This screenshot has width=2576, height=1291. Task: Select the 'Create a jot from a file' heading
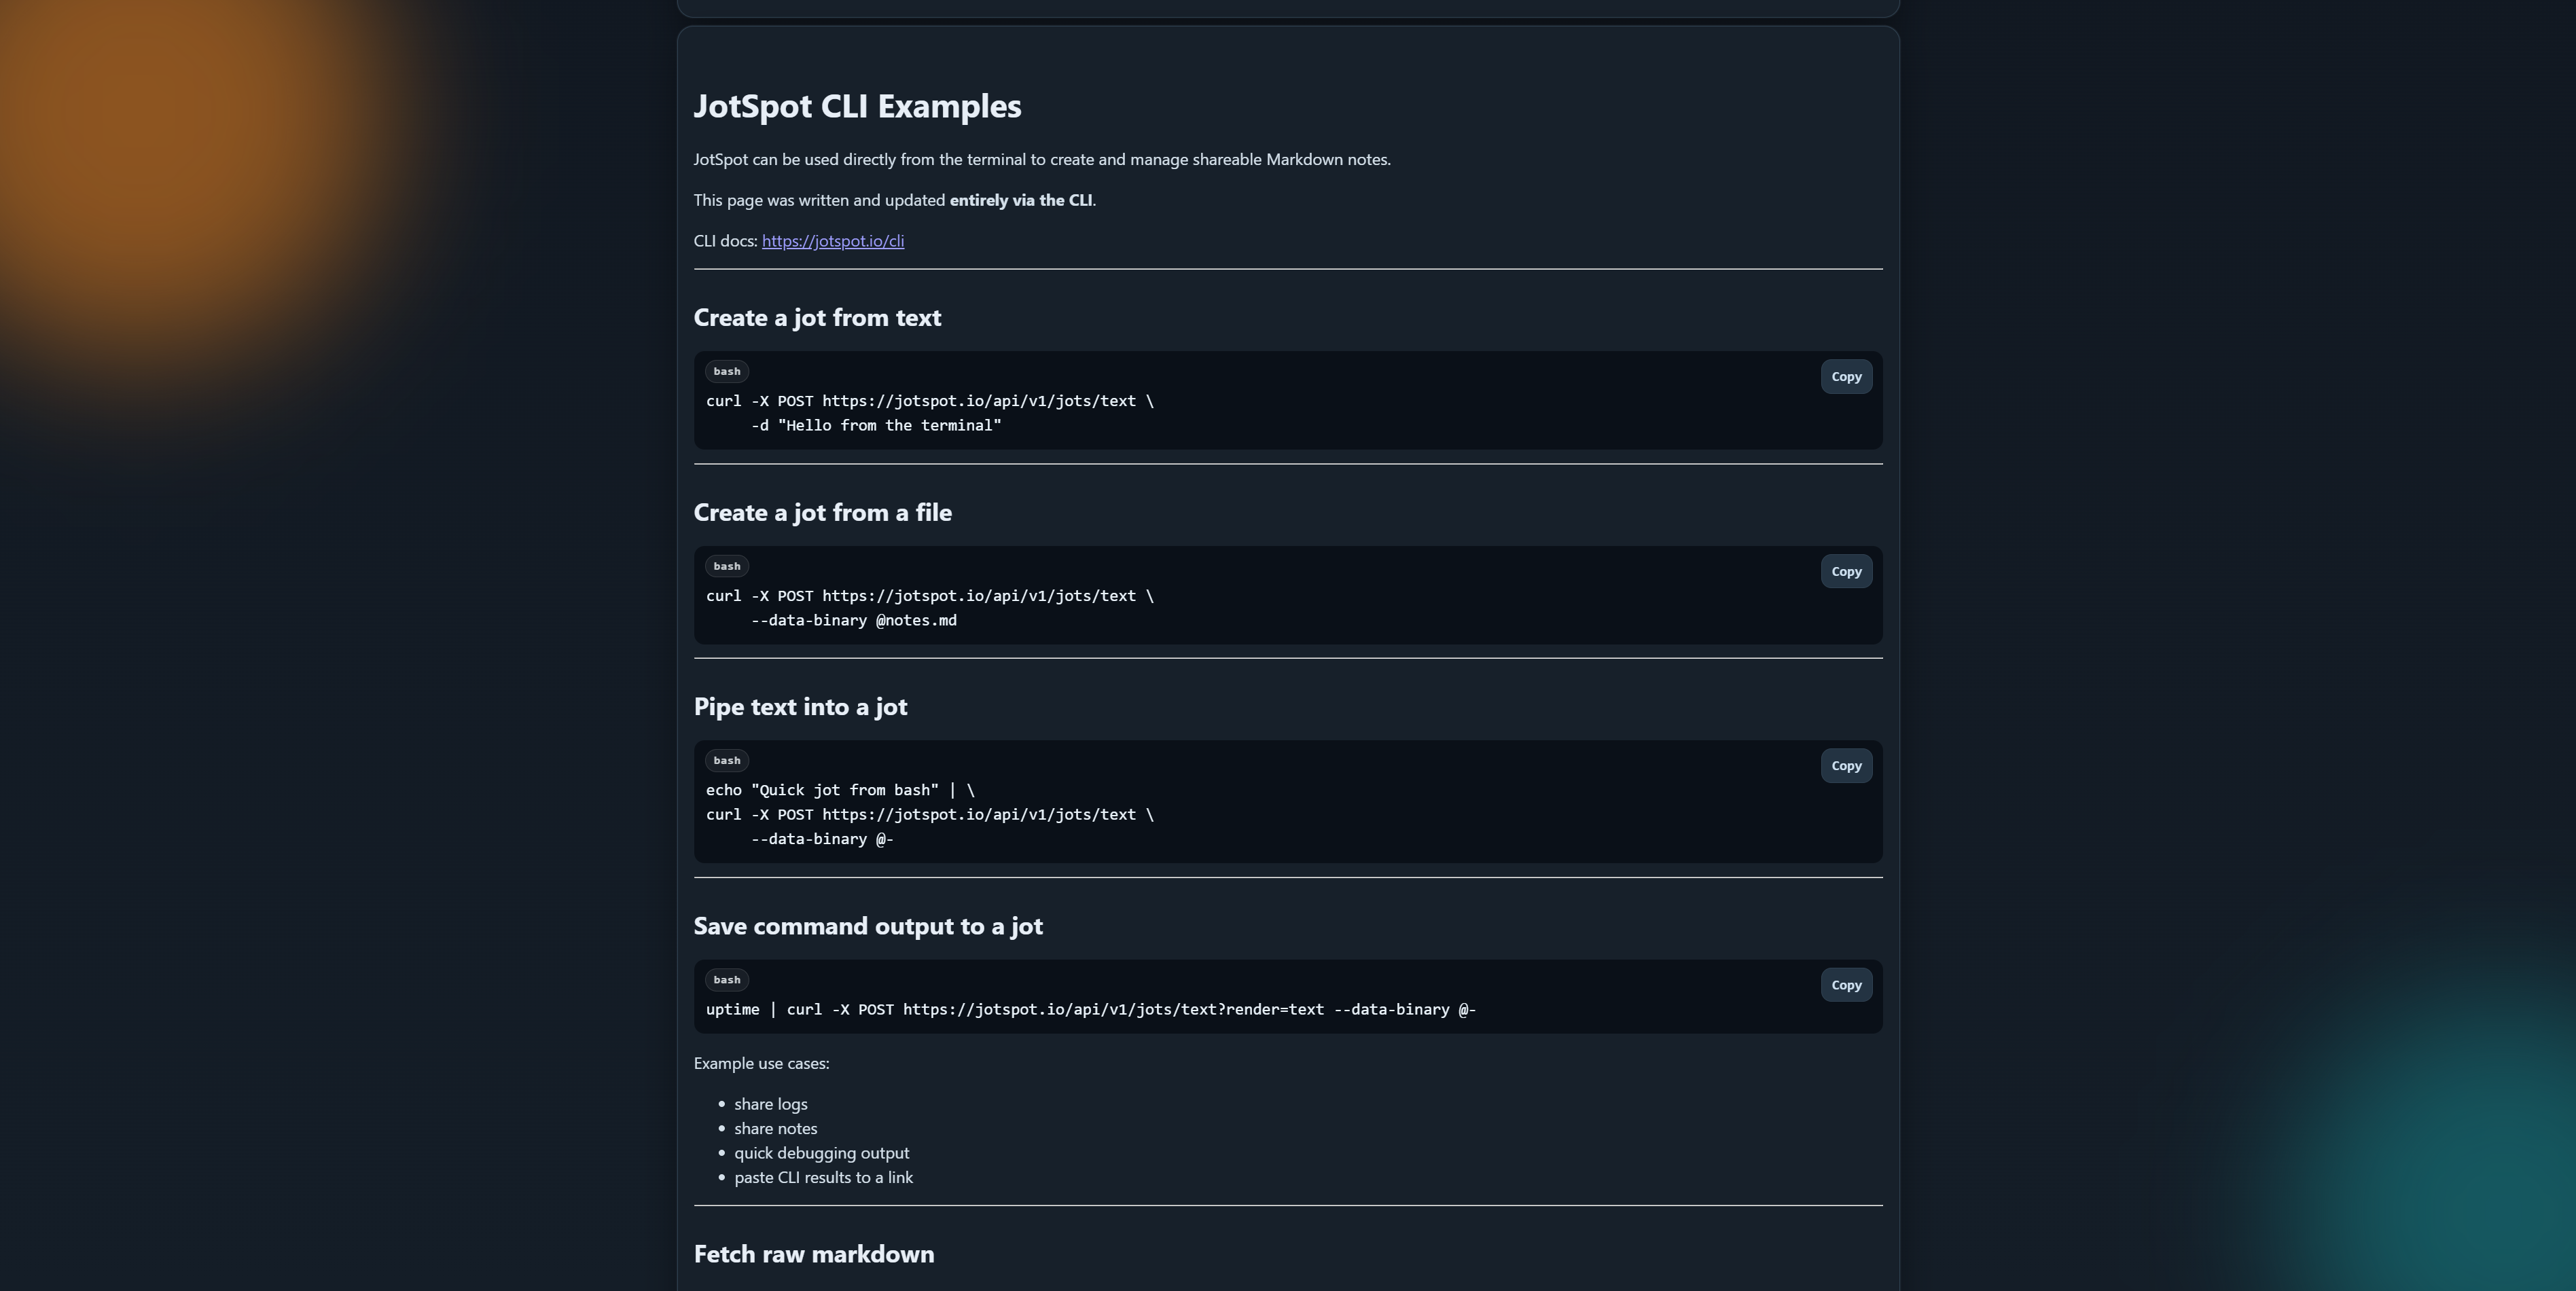pyautogui.click(x=822, y=512)
